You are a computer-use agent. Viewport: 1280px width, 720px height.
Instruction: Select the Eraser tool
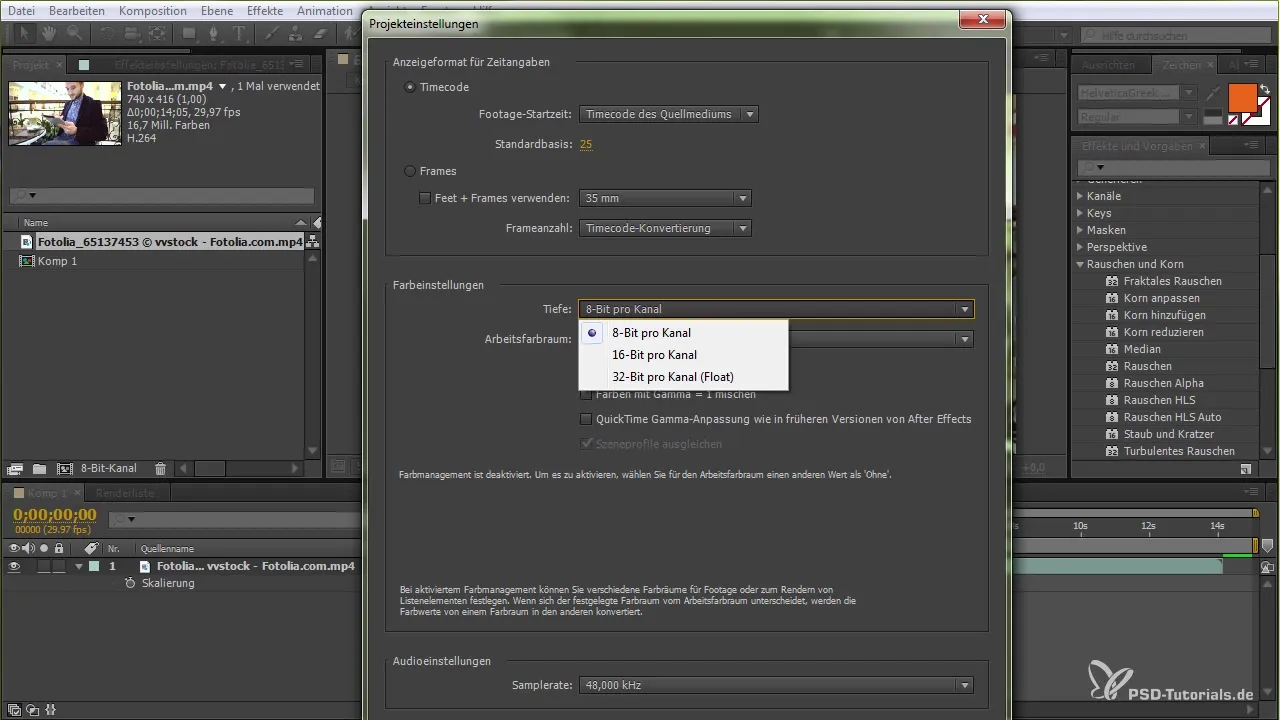320,34
